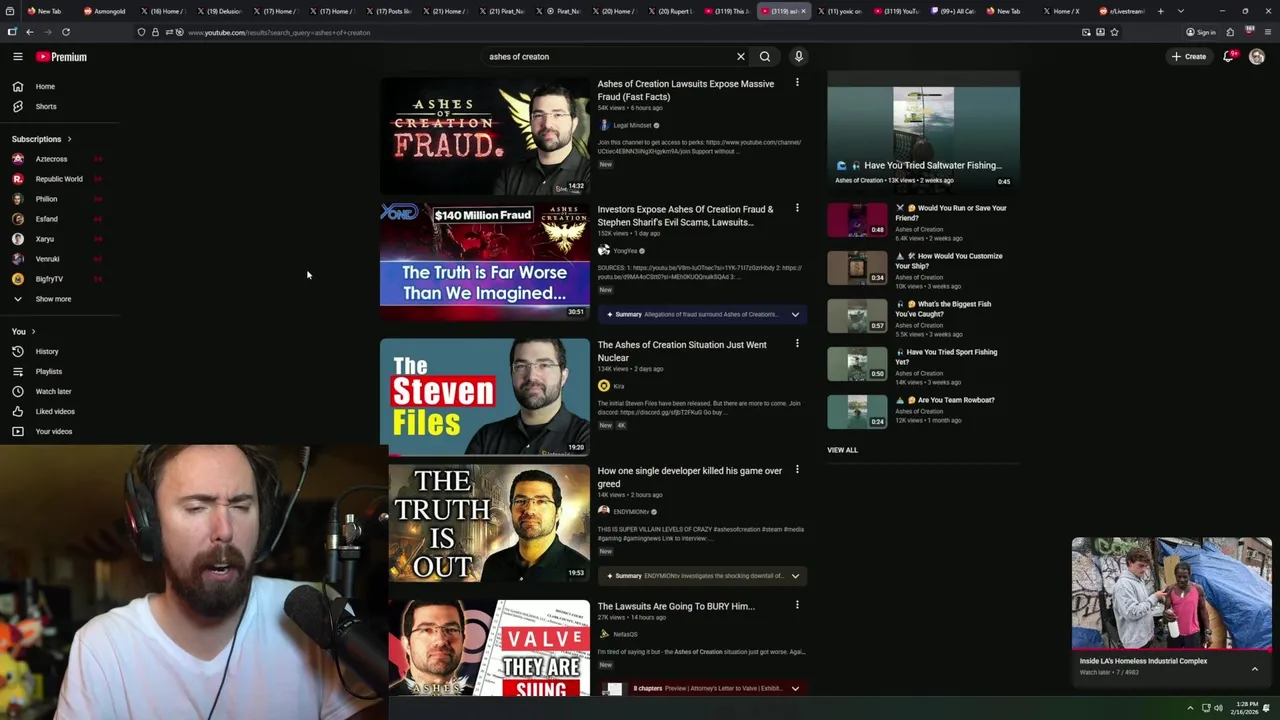The image size is (1280, 720).
Task: Open the $140 Million Fraud video thumbnail
Action: pos(485,261)
